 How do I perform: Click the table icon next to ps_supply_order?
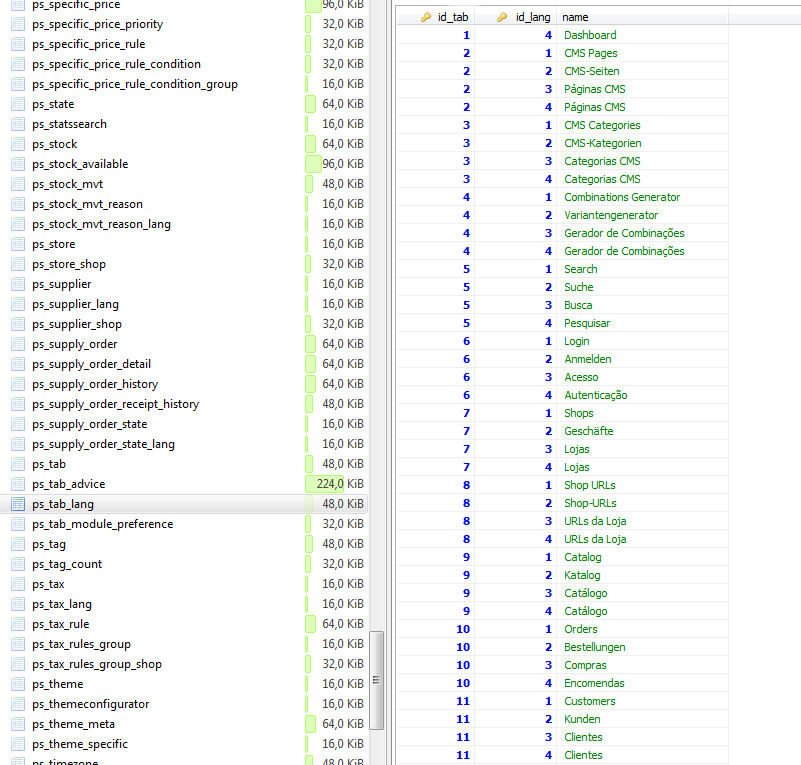(x=18, y=344)
